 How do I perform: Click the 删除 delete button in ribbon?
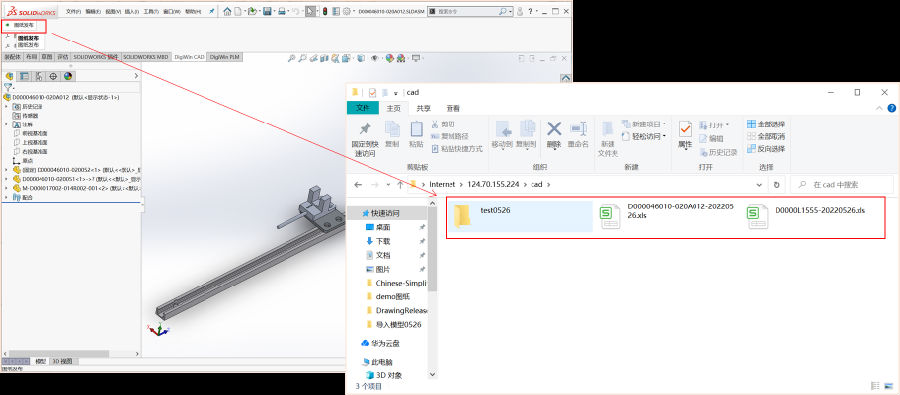click(554, 135)
